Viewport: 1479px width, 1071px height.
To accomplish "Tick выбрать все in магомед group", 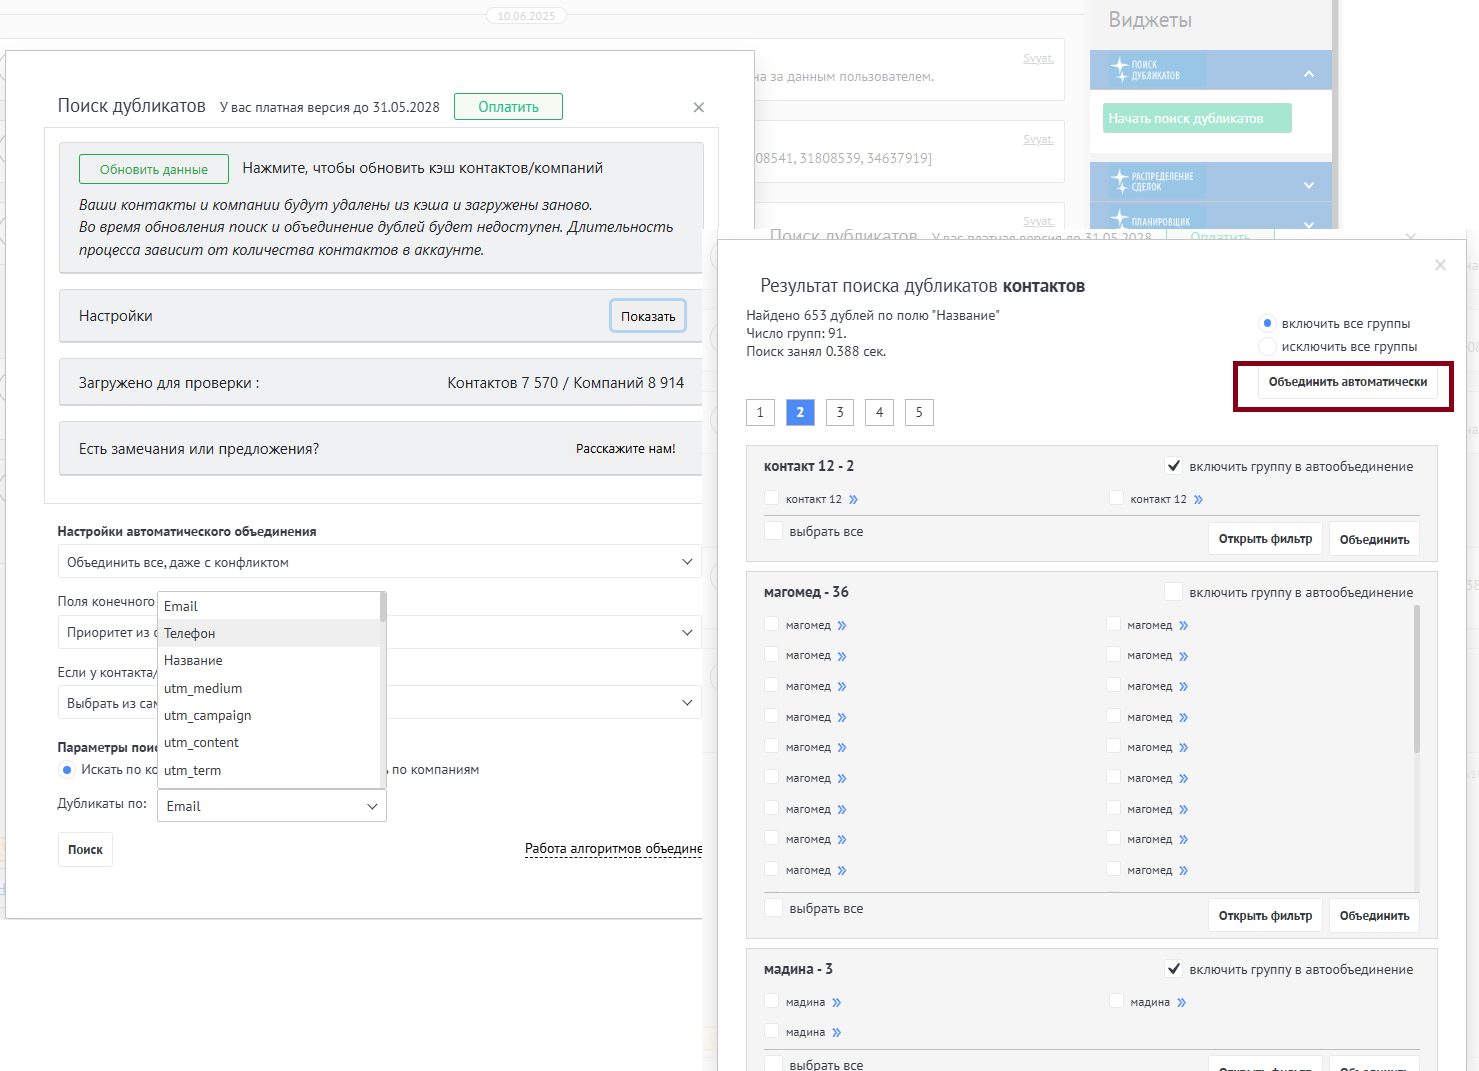I will [x=773, y=908].
